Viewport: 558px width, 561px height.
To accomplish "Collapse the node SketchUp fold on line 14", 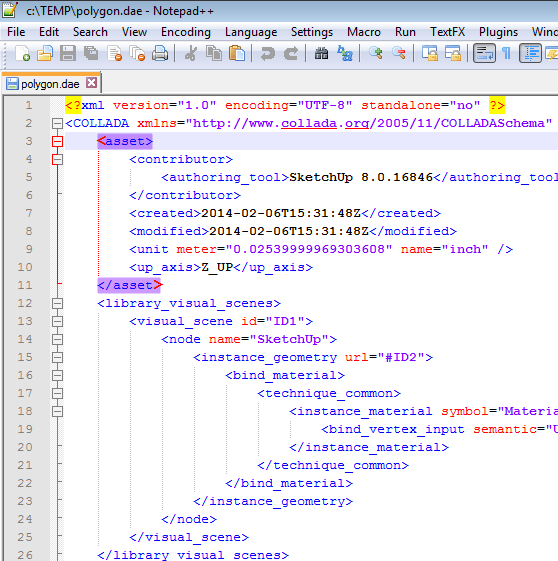I will (x=57, y=339).
